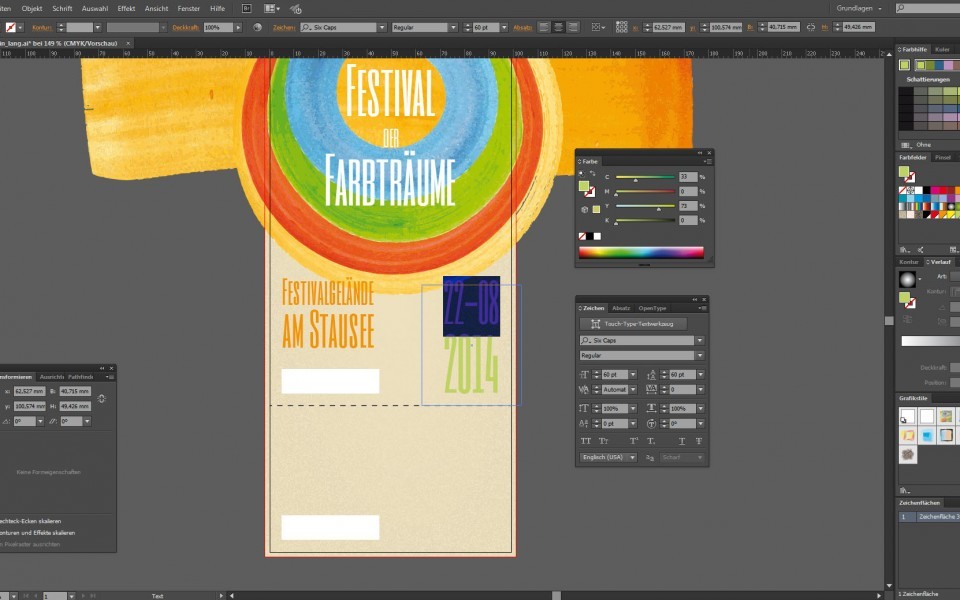The height and width of the screenshot is (600, 960).
Task: Open the font style dropdown in control bar
Action: tap(453, 28)
